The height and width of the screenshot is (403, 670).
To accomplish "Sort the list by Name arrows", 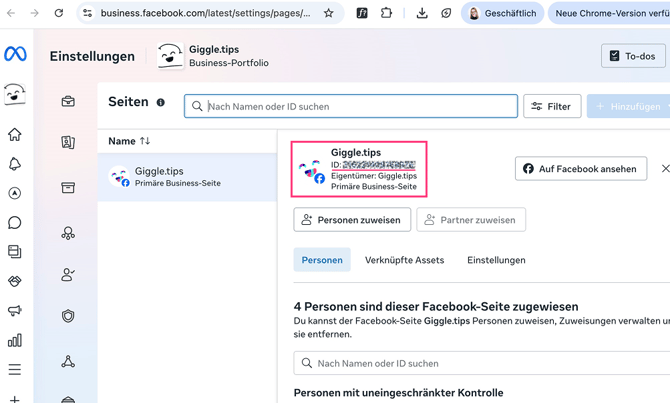I will pos(145,141).
